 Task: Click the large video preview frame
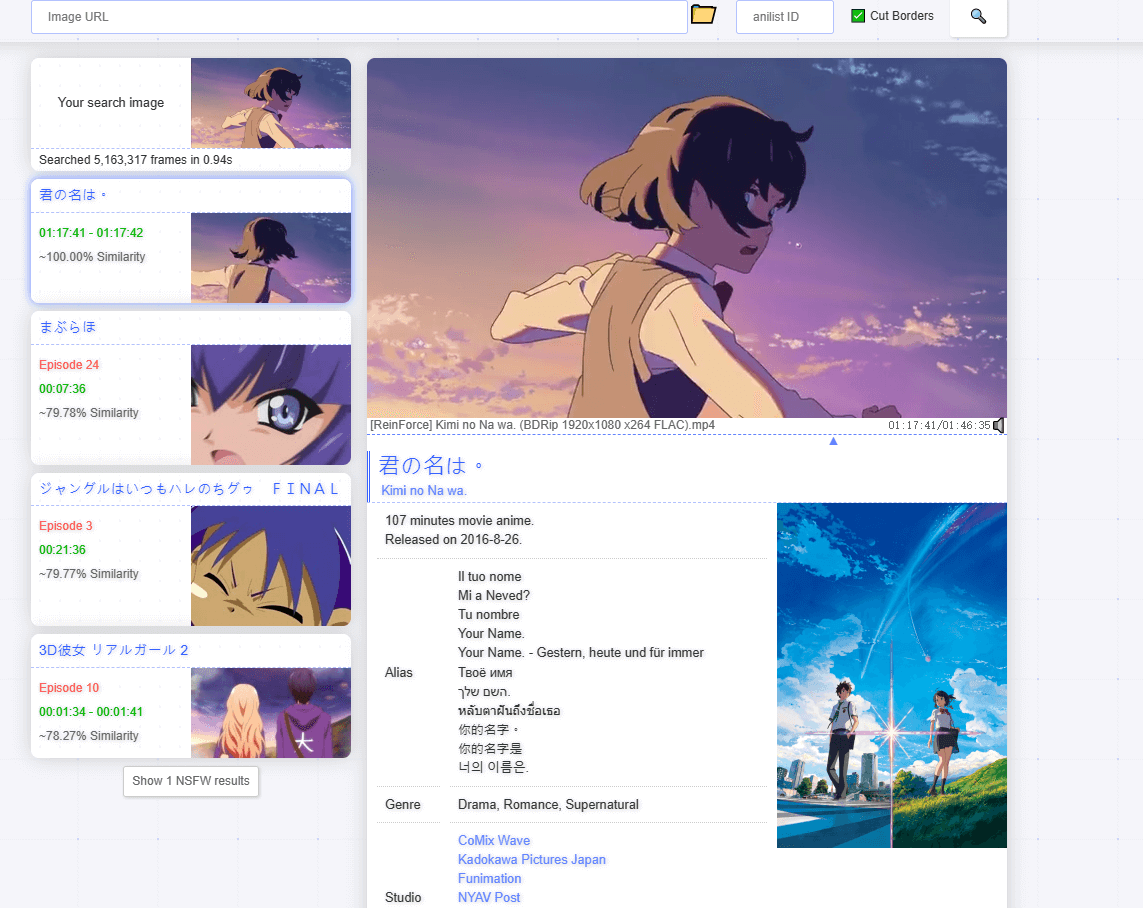tap(687, 238)
